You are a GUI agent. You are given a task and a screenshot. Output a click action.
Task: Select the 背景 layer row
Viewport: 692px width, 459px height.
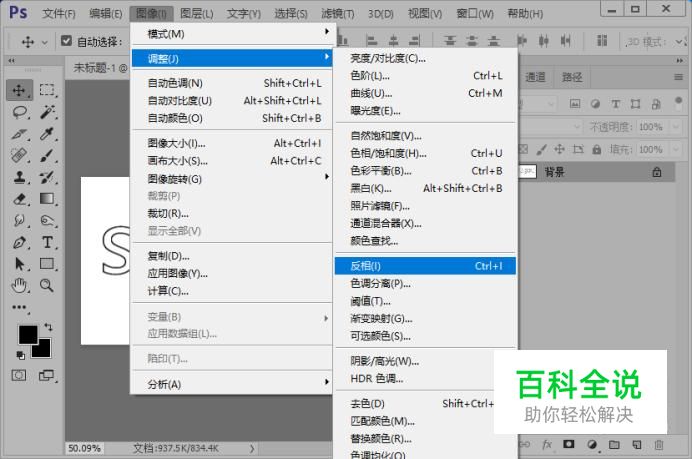[596, 172]
